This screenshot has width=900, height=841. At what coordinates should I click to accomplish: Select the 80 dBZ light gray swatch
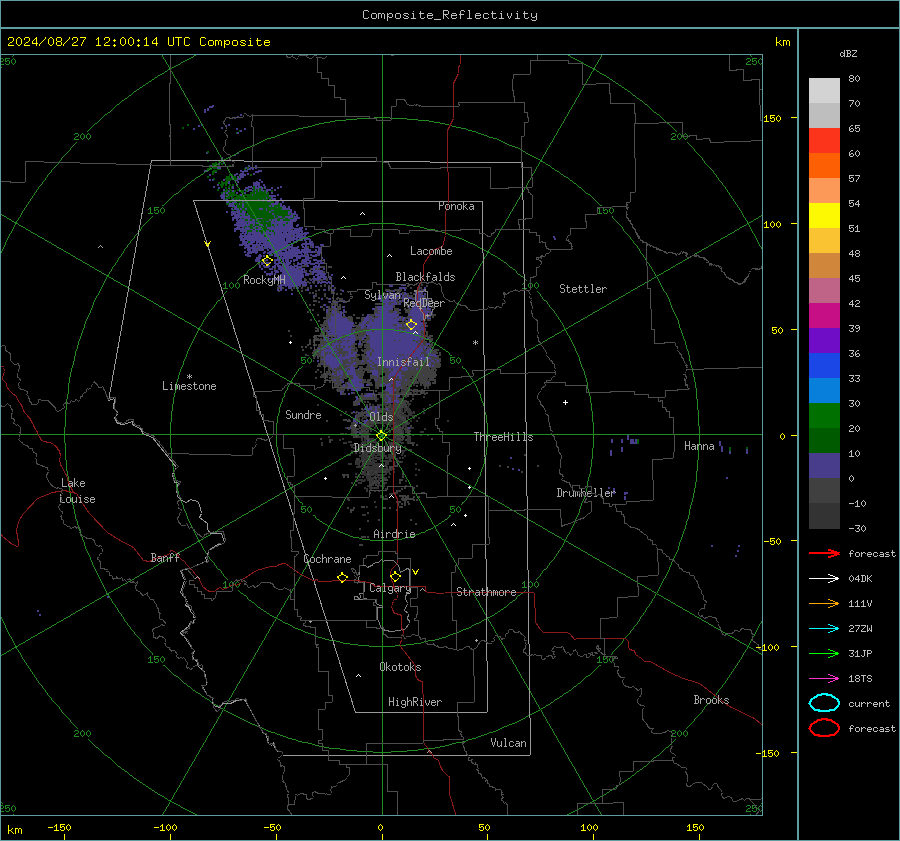pos(824,90)
